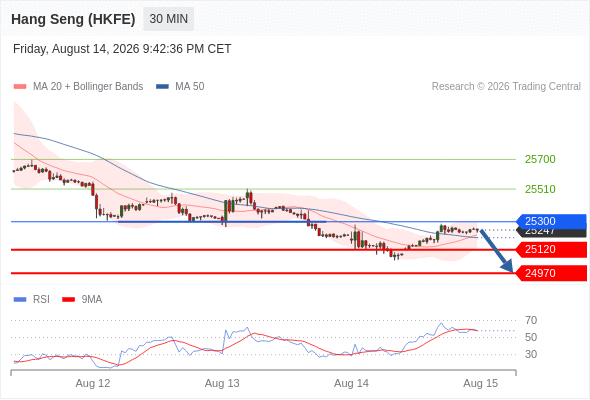Click the Aug 15 date axis label

click(x=481, y=383)
